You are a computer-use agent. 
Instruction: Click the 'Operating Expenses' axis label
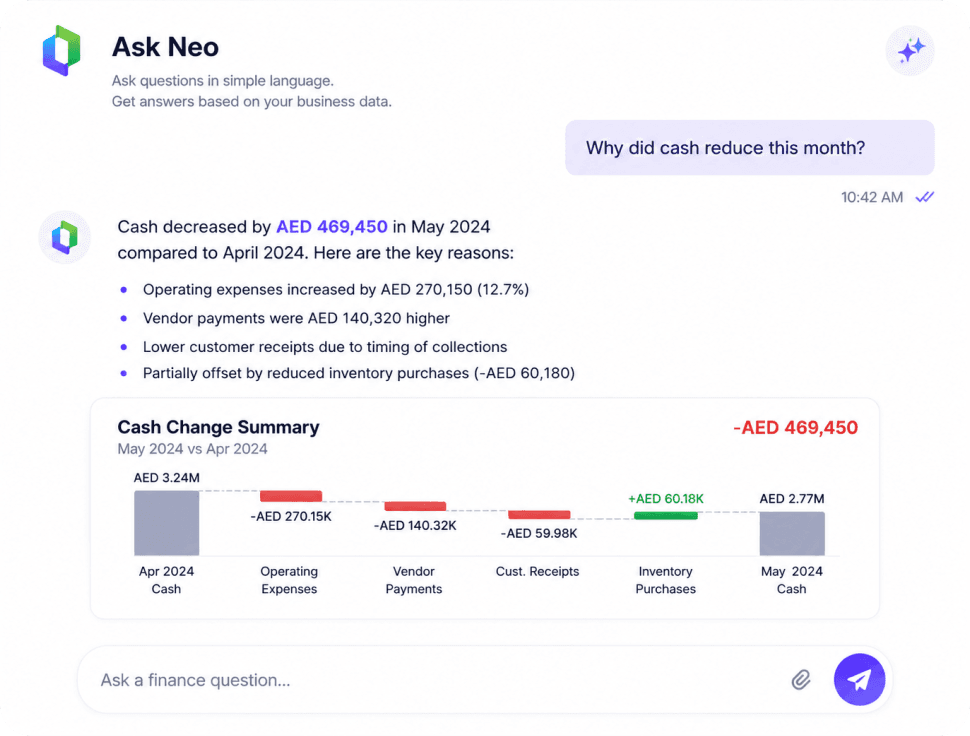point(289,580)
